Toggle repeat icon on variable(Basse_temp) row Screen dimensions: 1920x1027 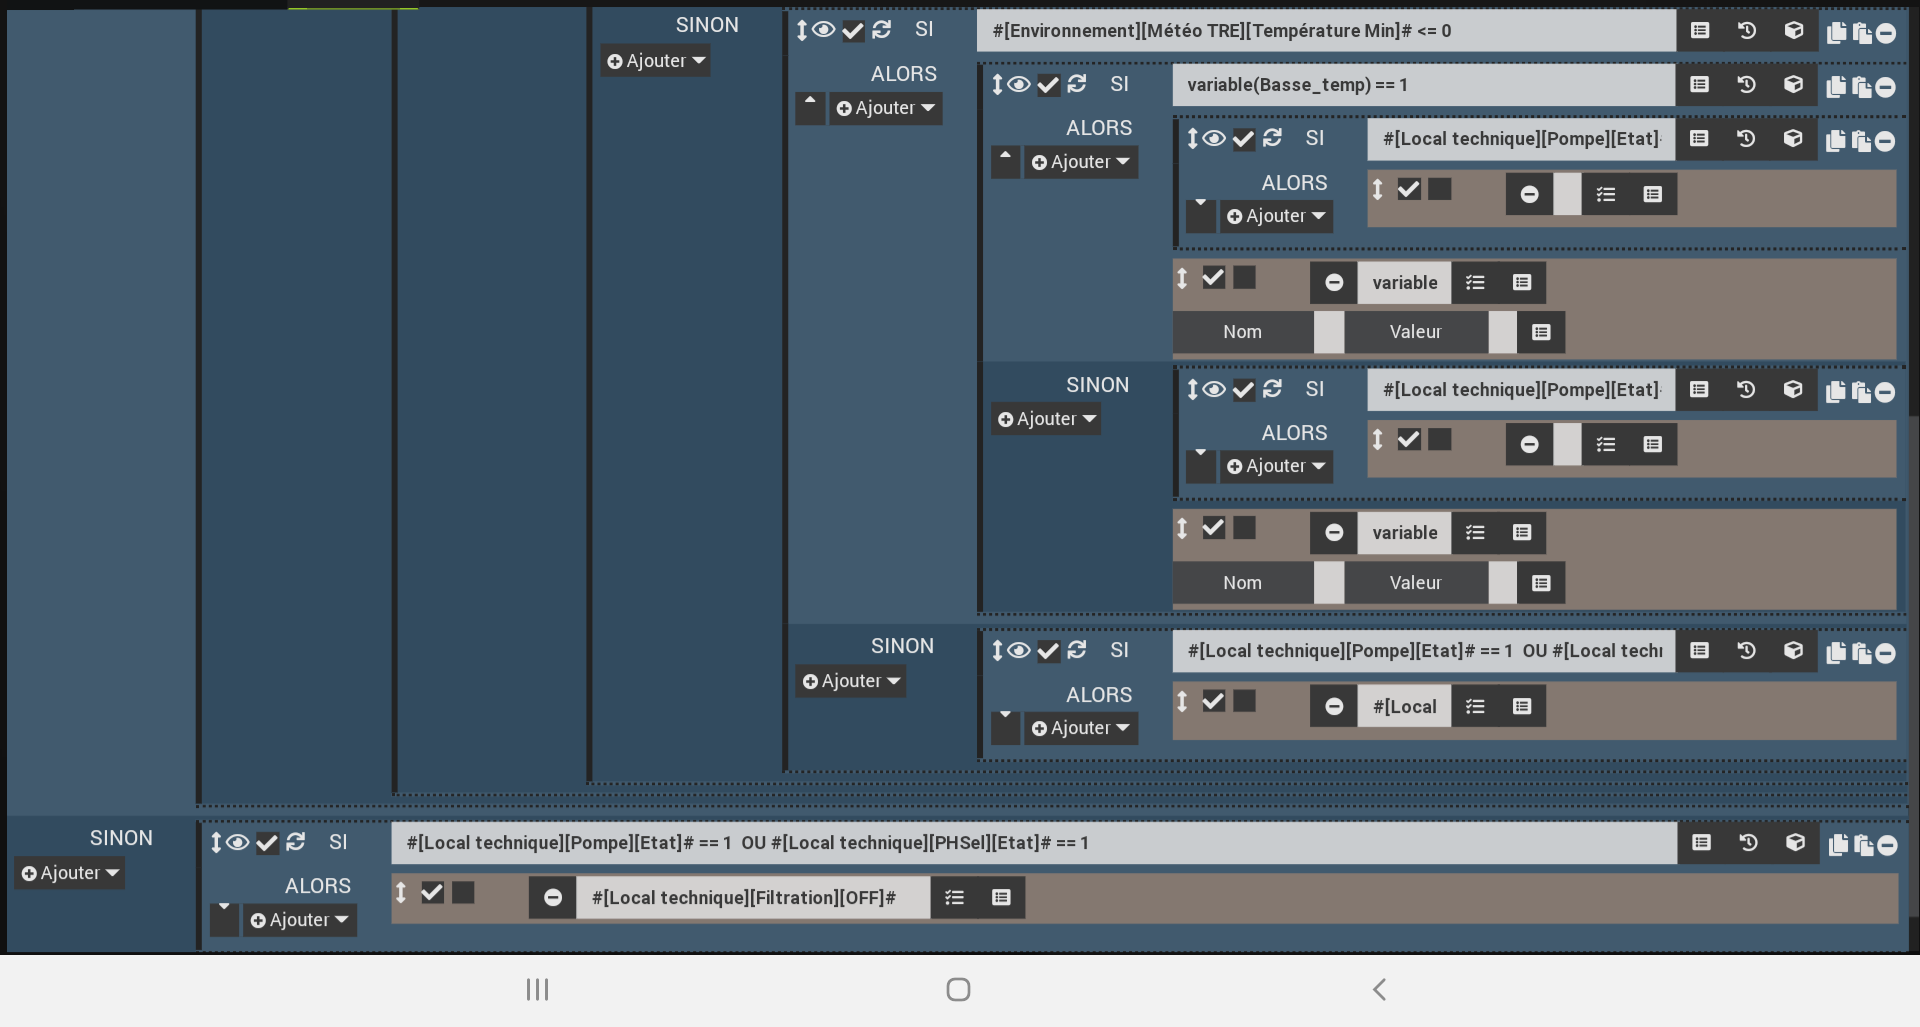(x=1077, y=84)
